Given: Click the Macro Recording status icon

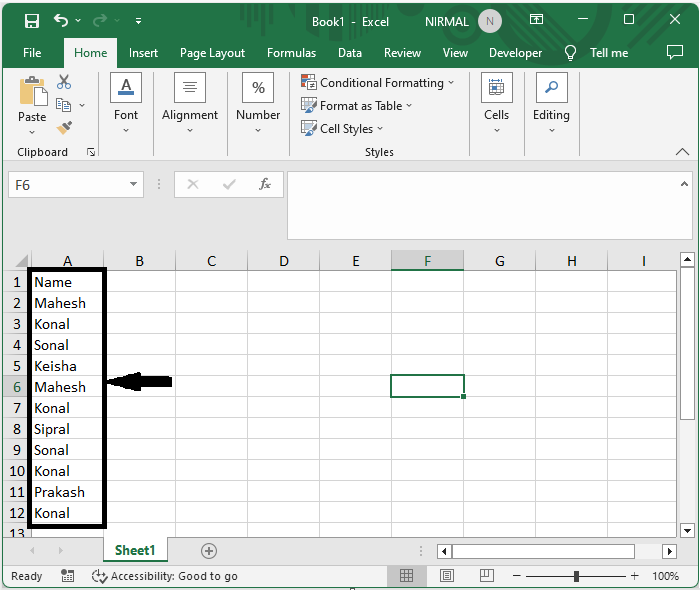Looking at the screenshot, I should click(x=67, y=576).
